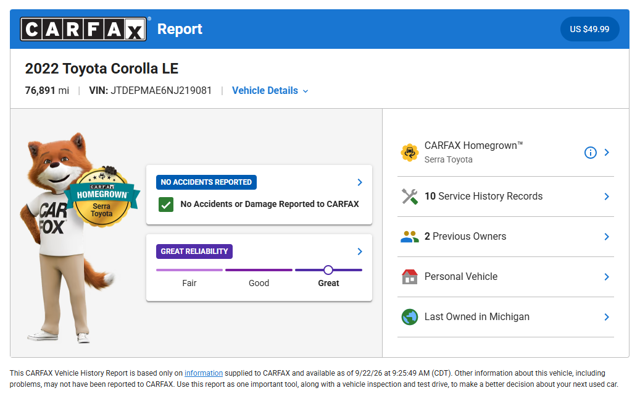Click the Personal Vehicle house icon
This screenshot has width=640, height=393.
point(409,277)
